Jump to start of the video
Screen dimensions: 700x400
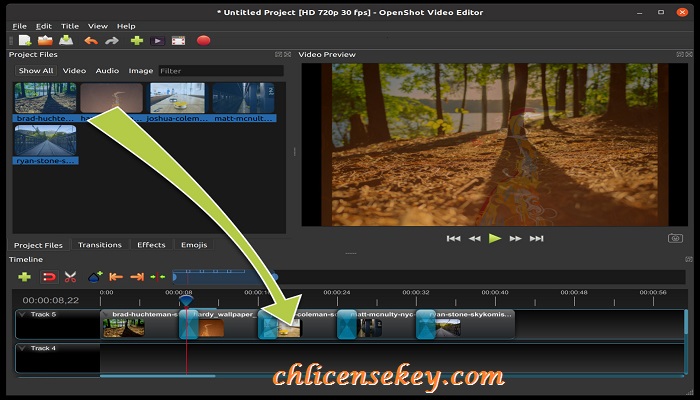pos(454,238)
